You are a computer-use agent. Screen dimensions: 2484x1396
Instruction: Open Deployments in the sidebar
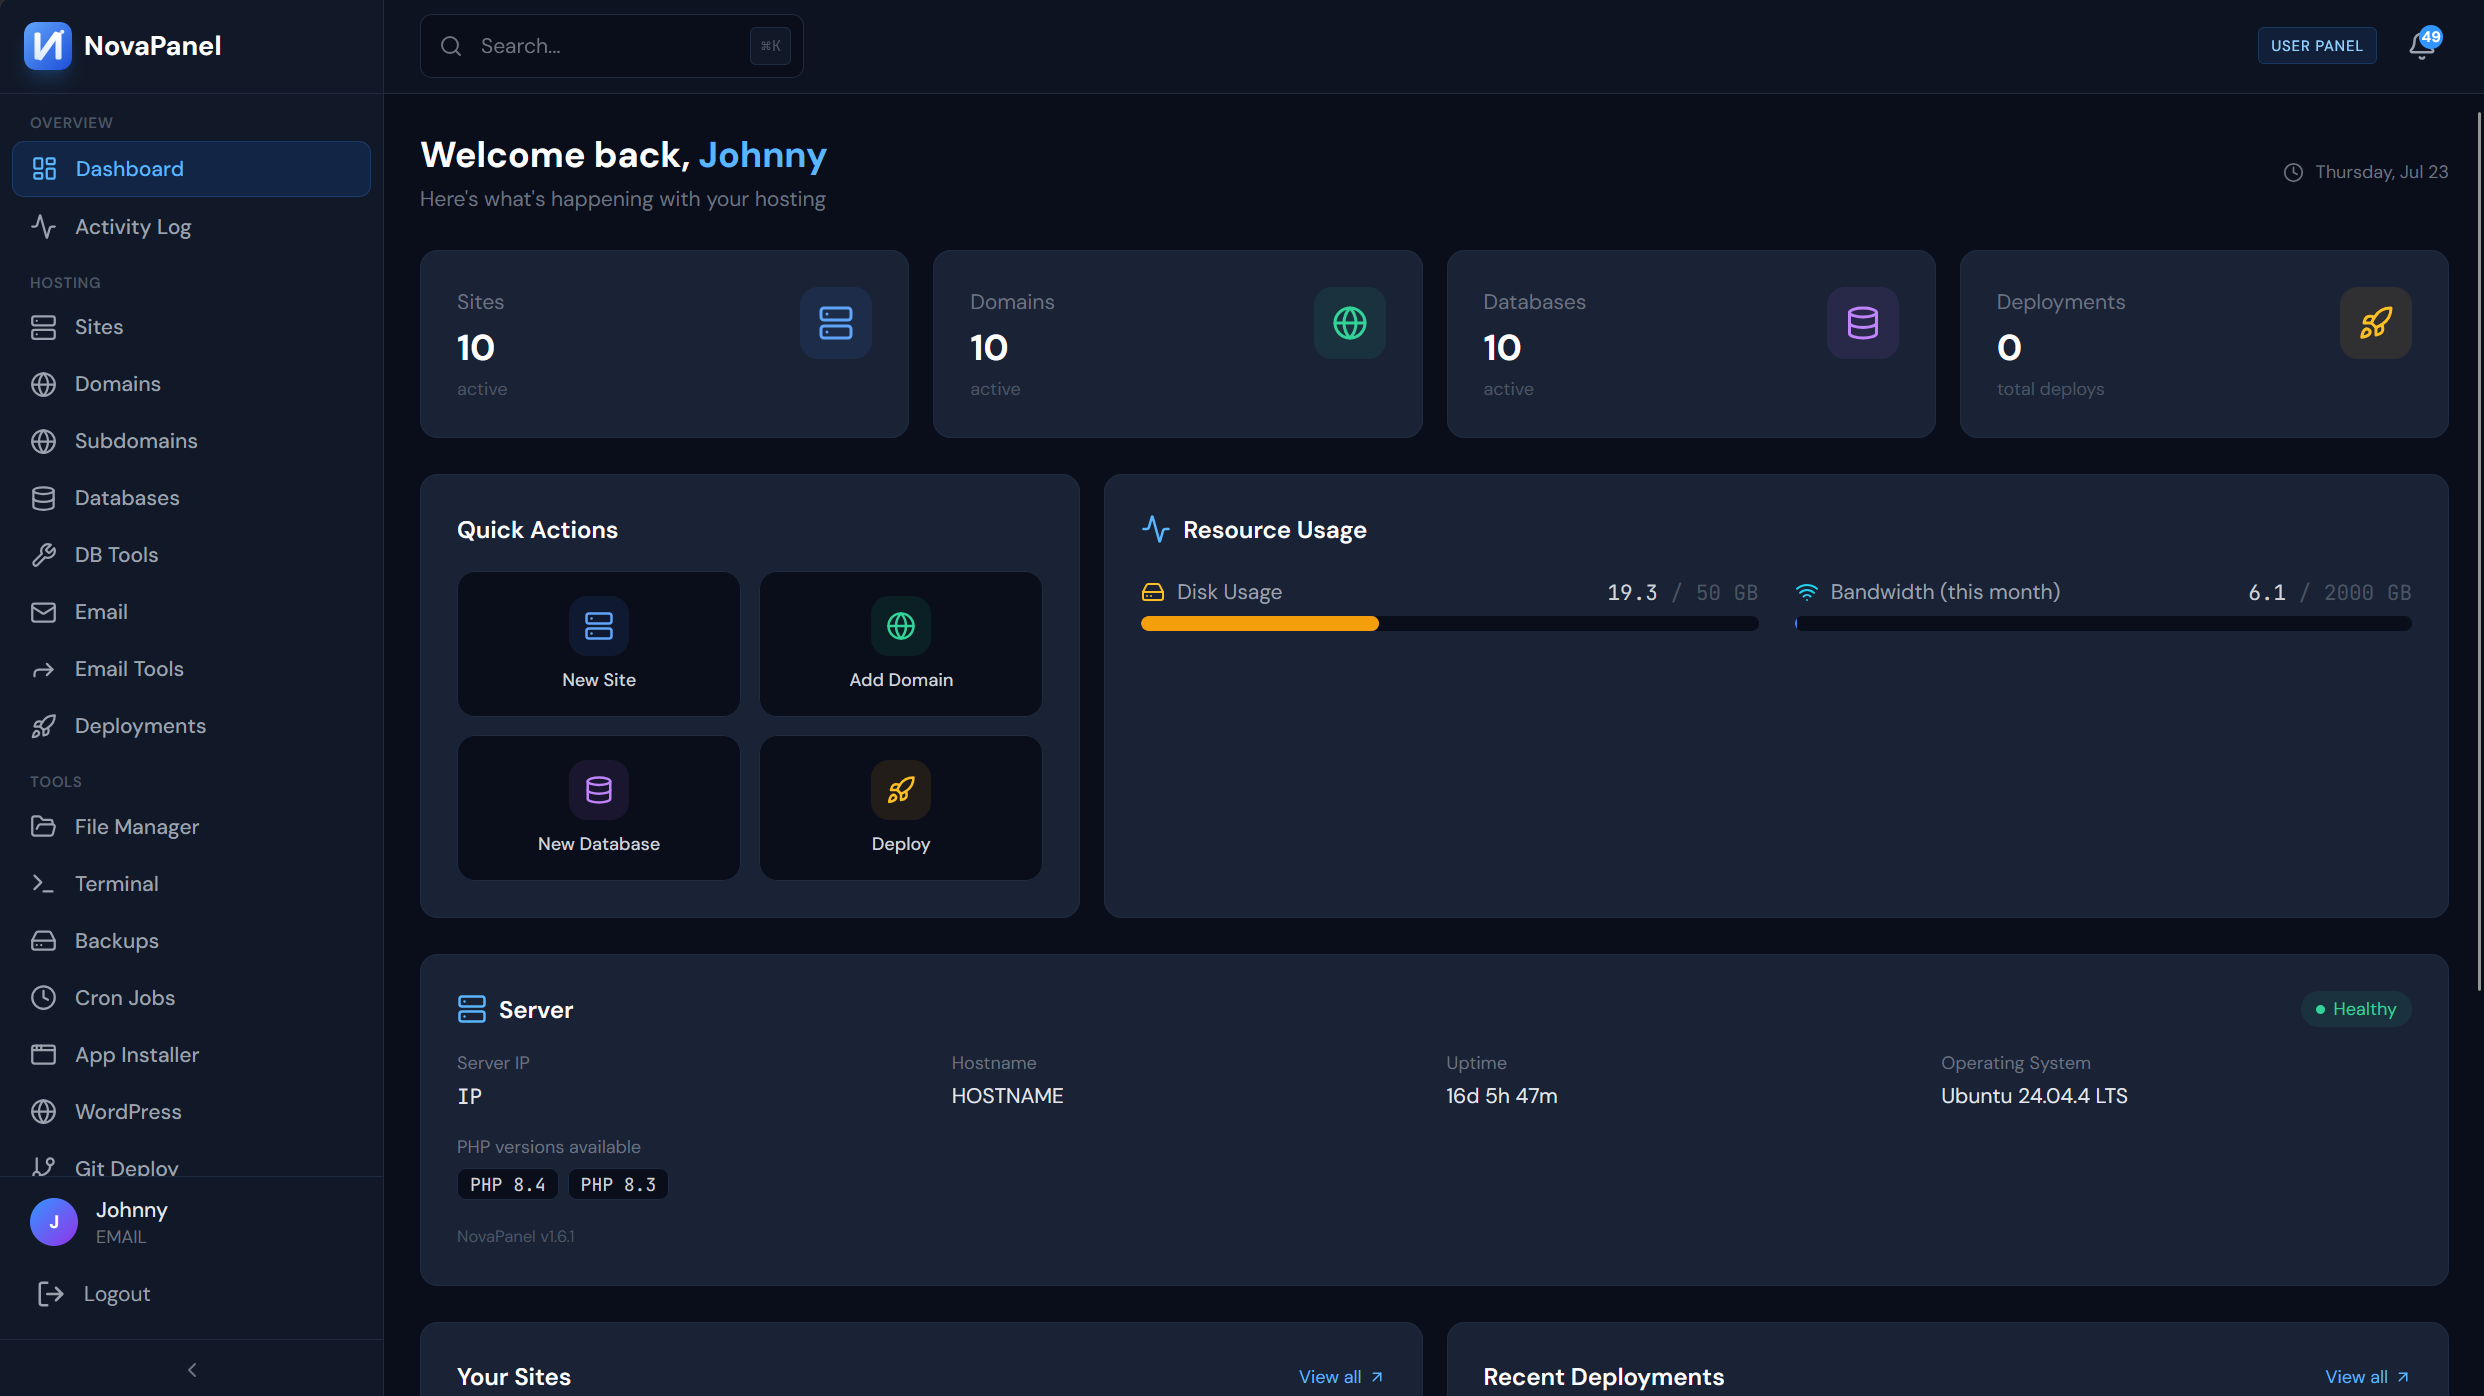tap(191, 726)
